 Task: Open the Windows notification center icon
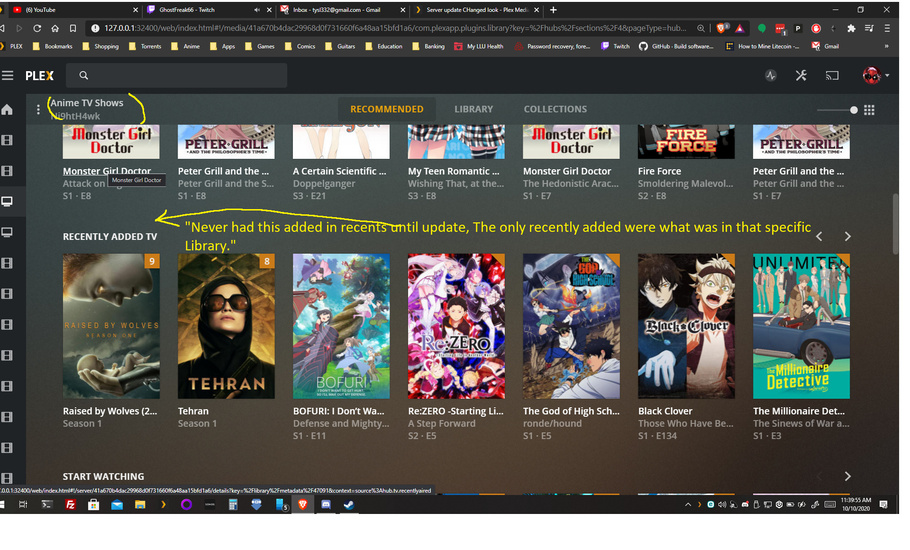[x=884, y=504]
